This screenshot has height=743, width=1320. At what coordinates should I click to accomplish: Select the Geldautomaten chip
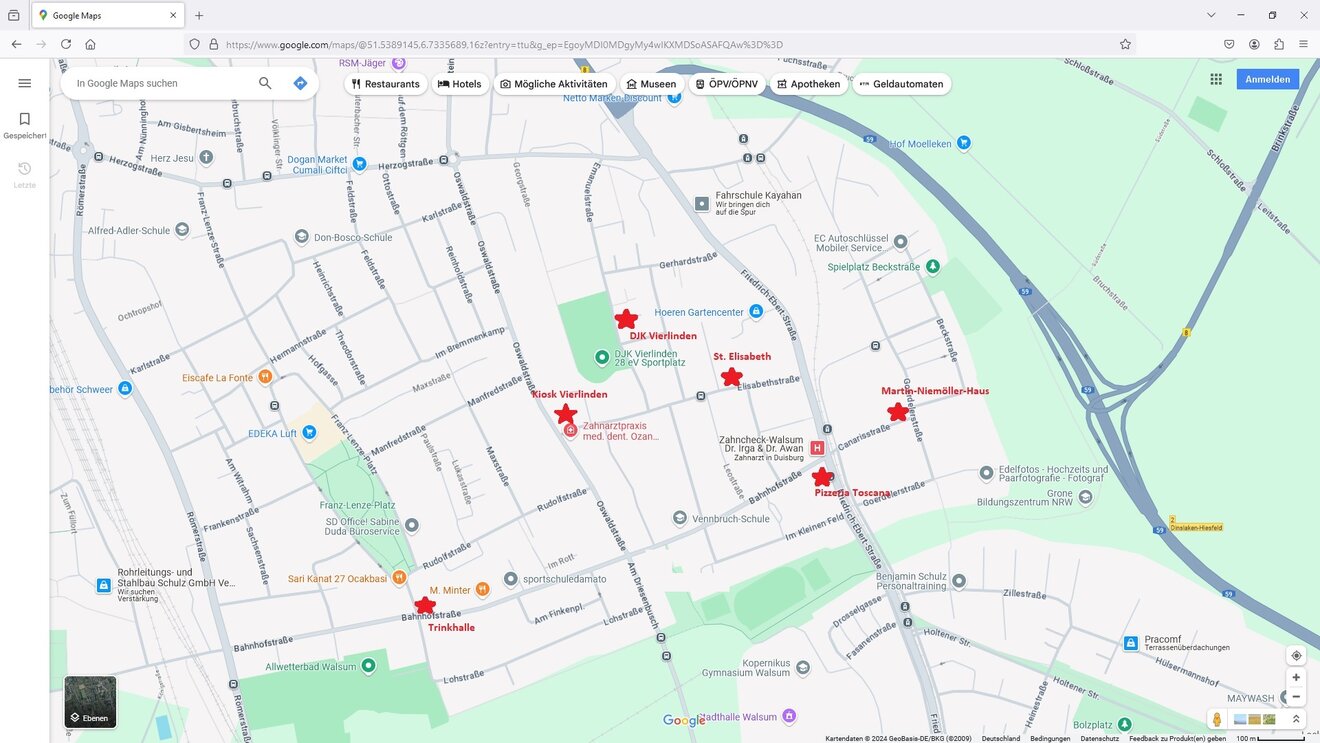pos(901,84)
